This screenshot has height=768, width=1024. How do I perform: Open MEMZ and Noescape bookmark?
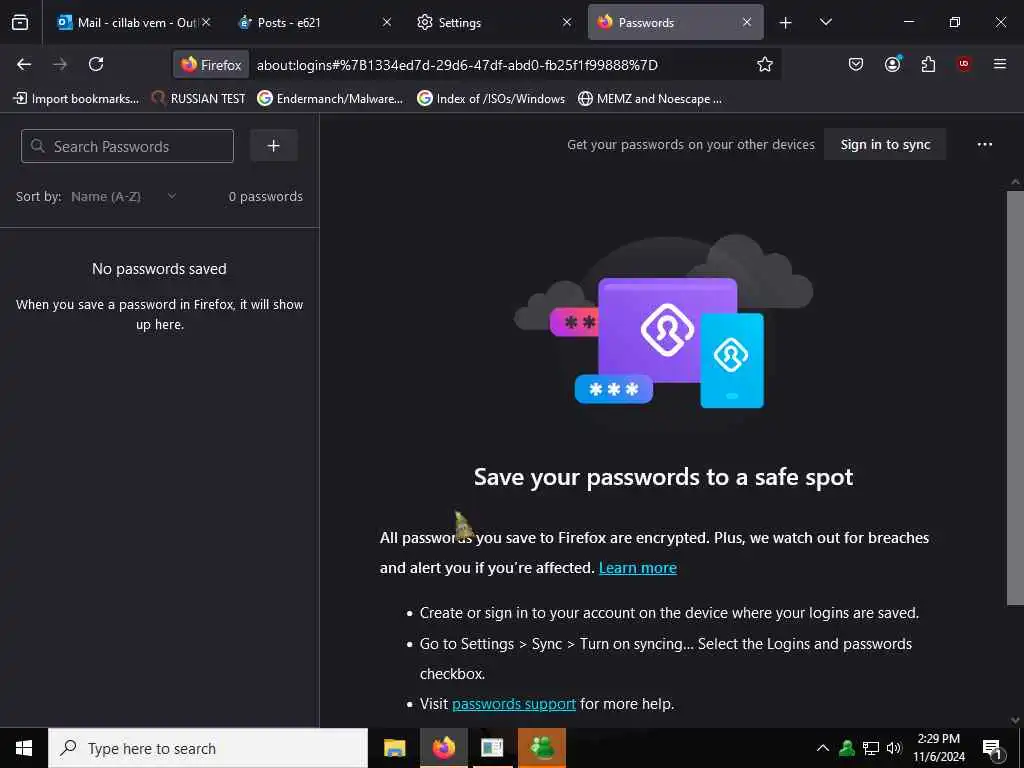(650, 99)
